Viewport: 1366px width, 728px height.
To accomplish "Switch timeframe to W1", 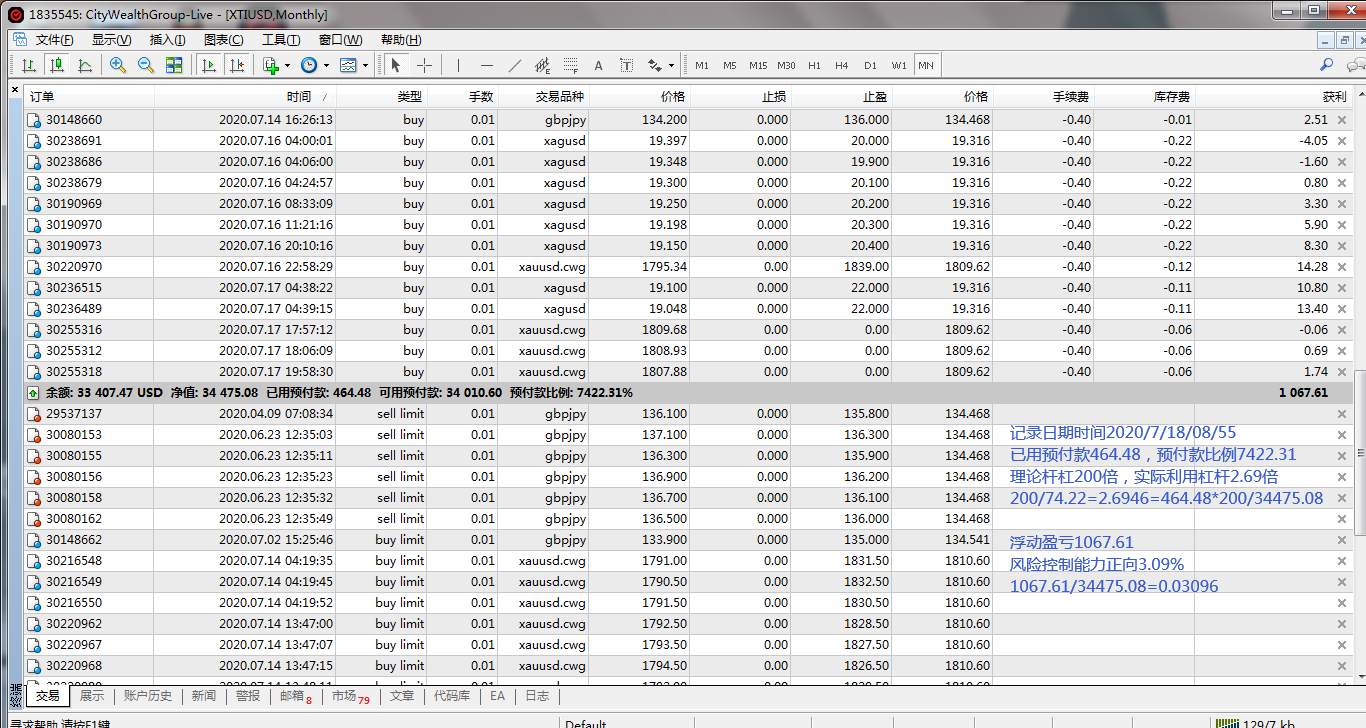I will pos(899,65).
